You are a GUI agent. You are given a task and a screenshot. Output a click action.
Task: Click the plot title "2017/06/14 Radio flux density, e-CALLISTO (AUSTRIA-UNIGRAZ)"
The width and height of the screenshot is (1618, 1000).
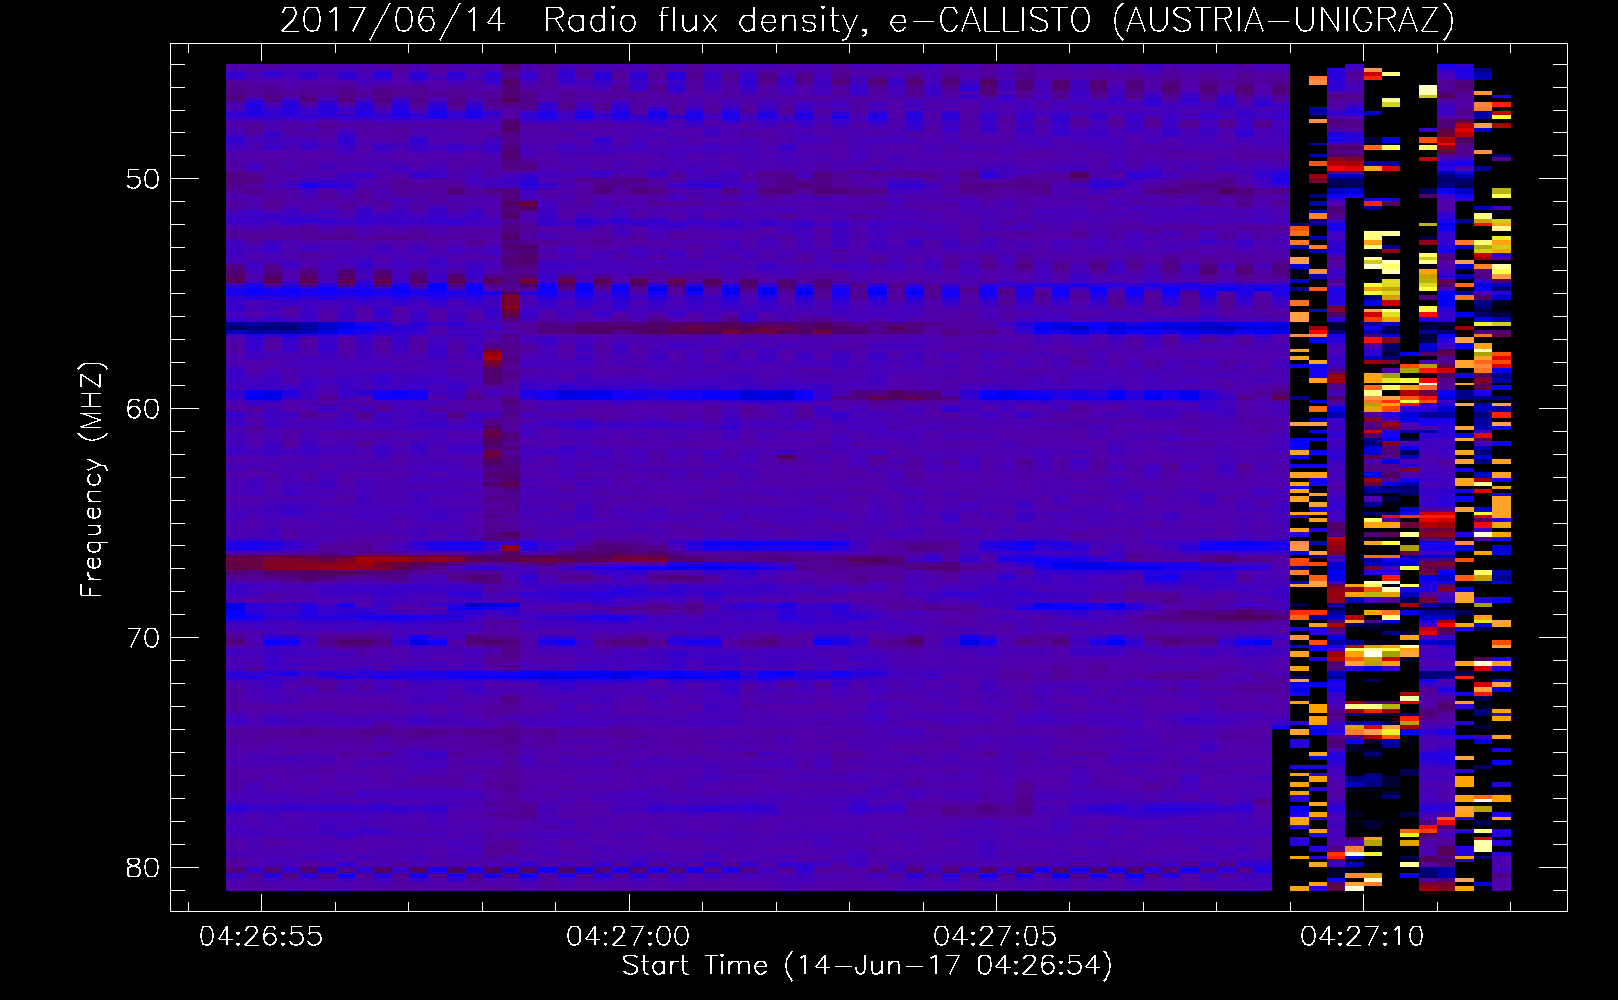tap(867, 20)
